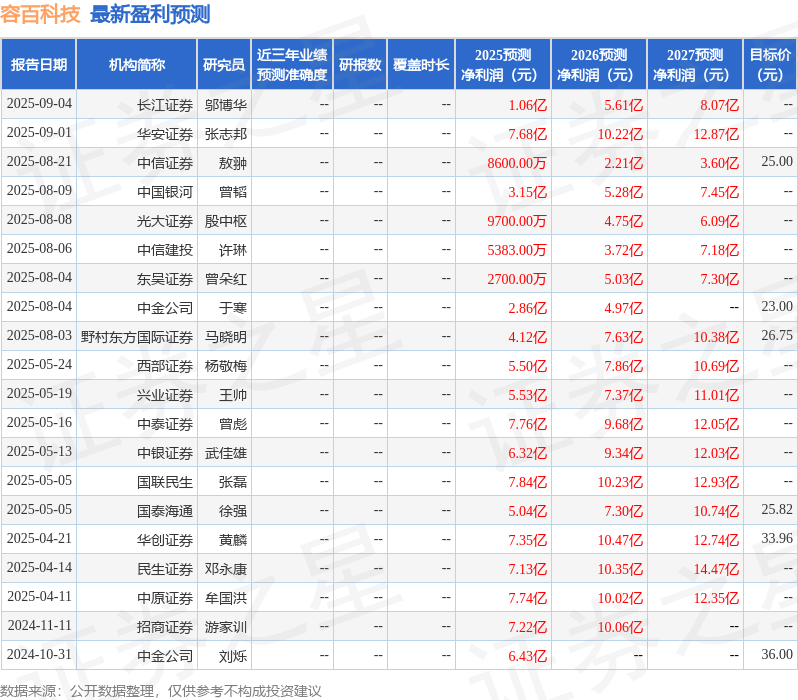
Task: Click the 研究员 column header
Action: (223, 65)
